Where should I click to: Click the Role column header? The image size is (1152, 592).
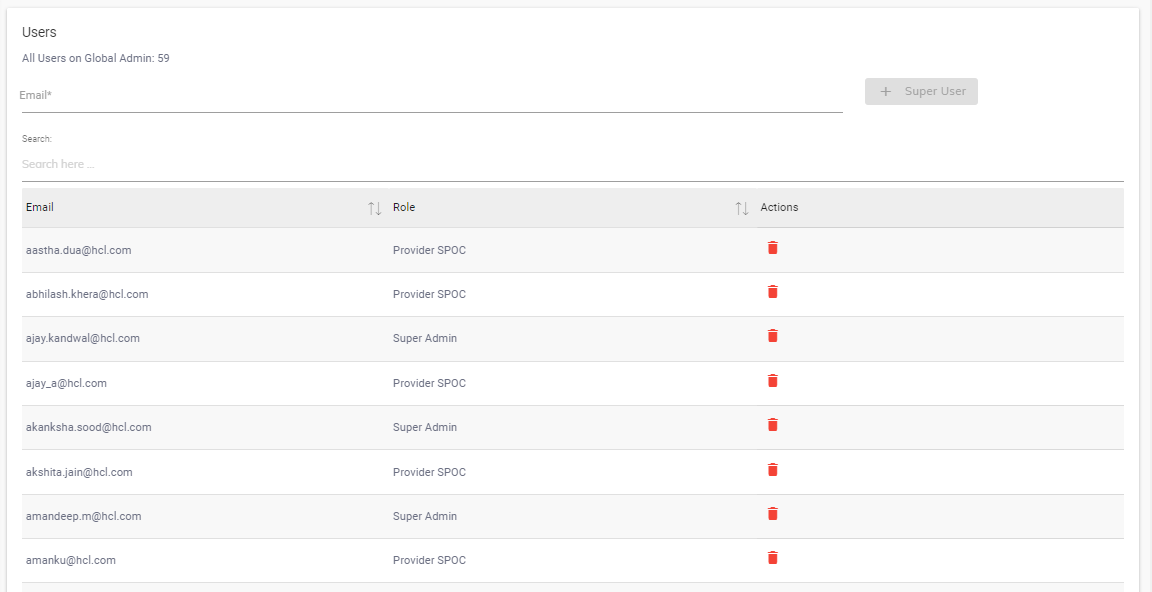[x=404, y=207]
